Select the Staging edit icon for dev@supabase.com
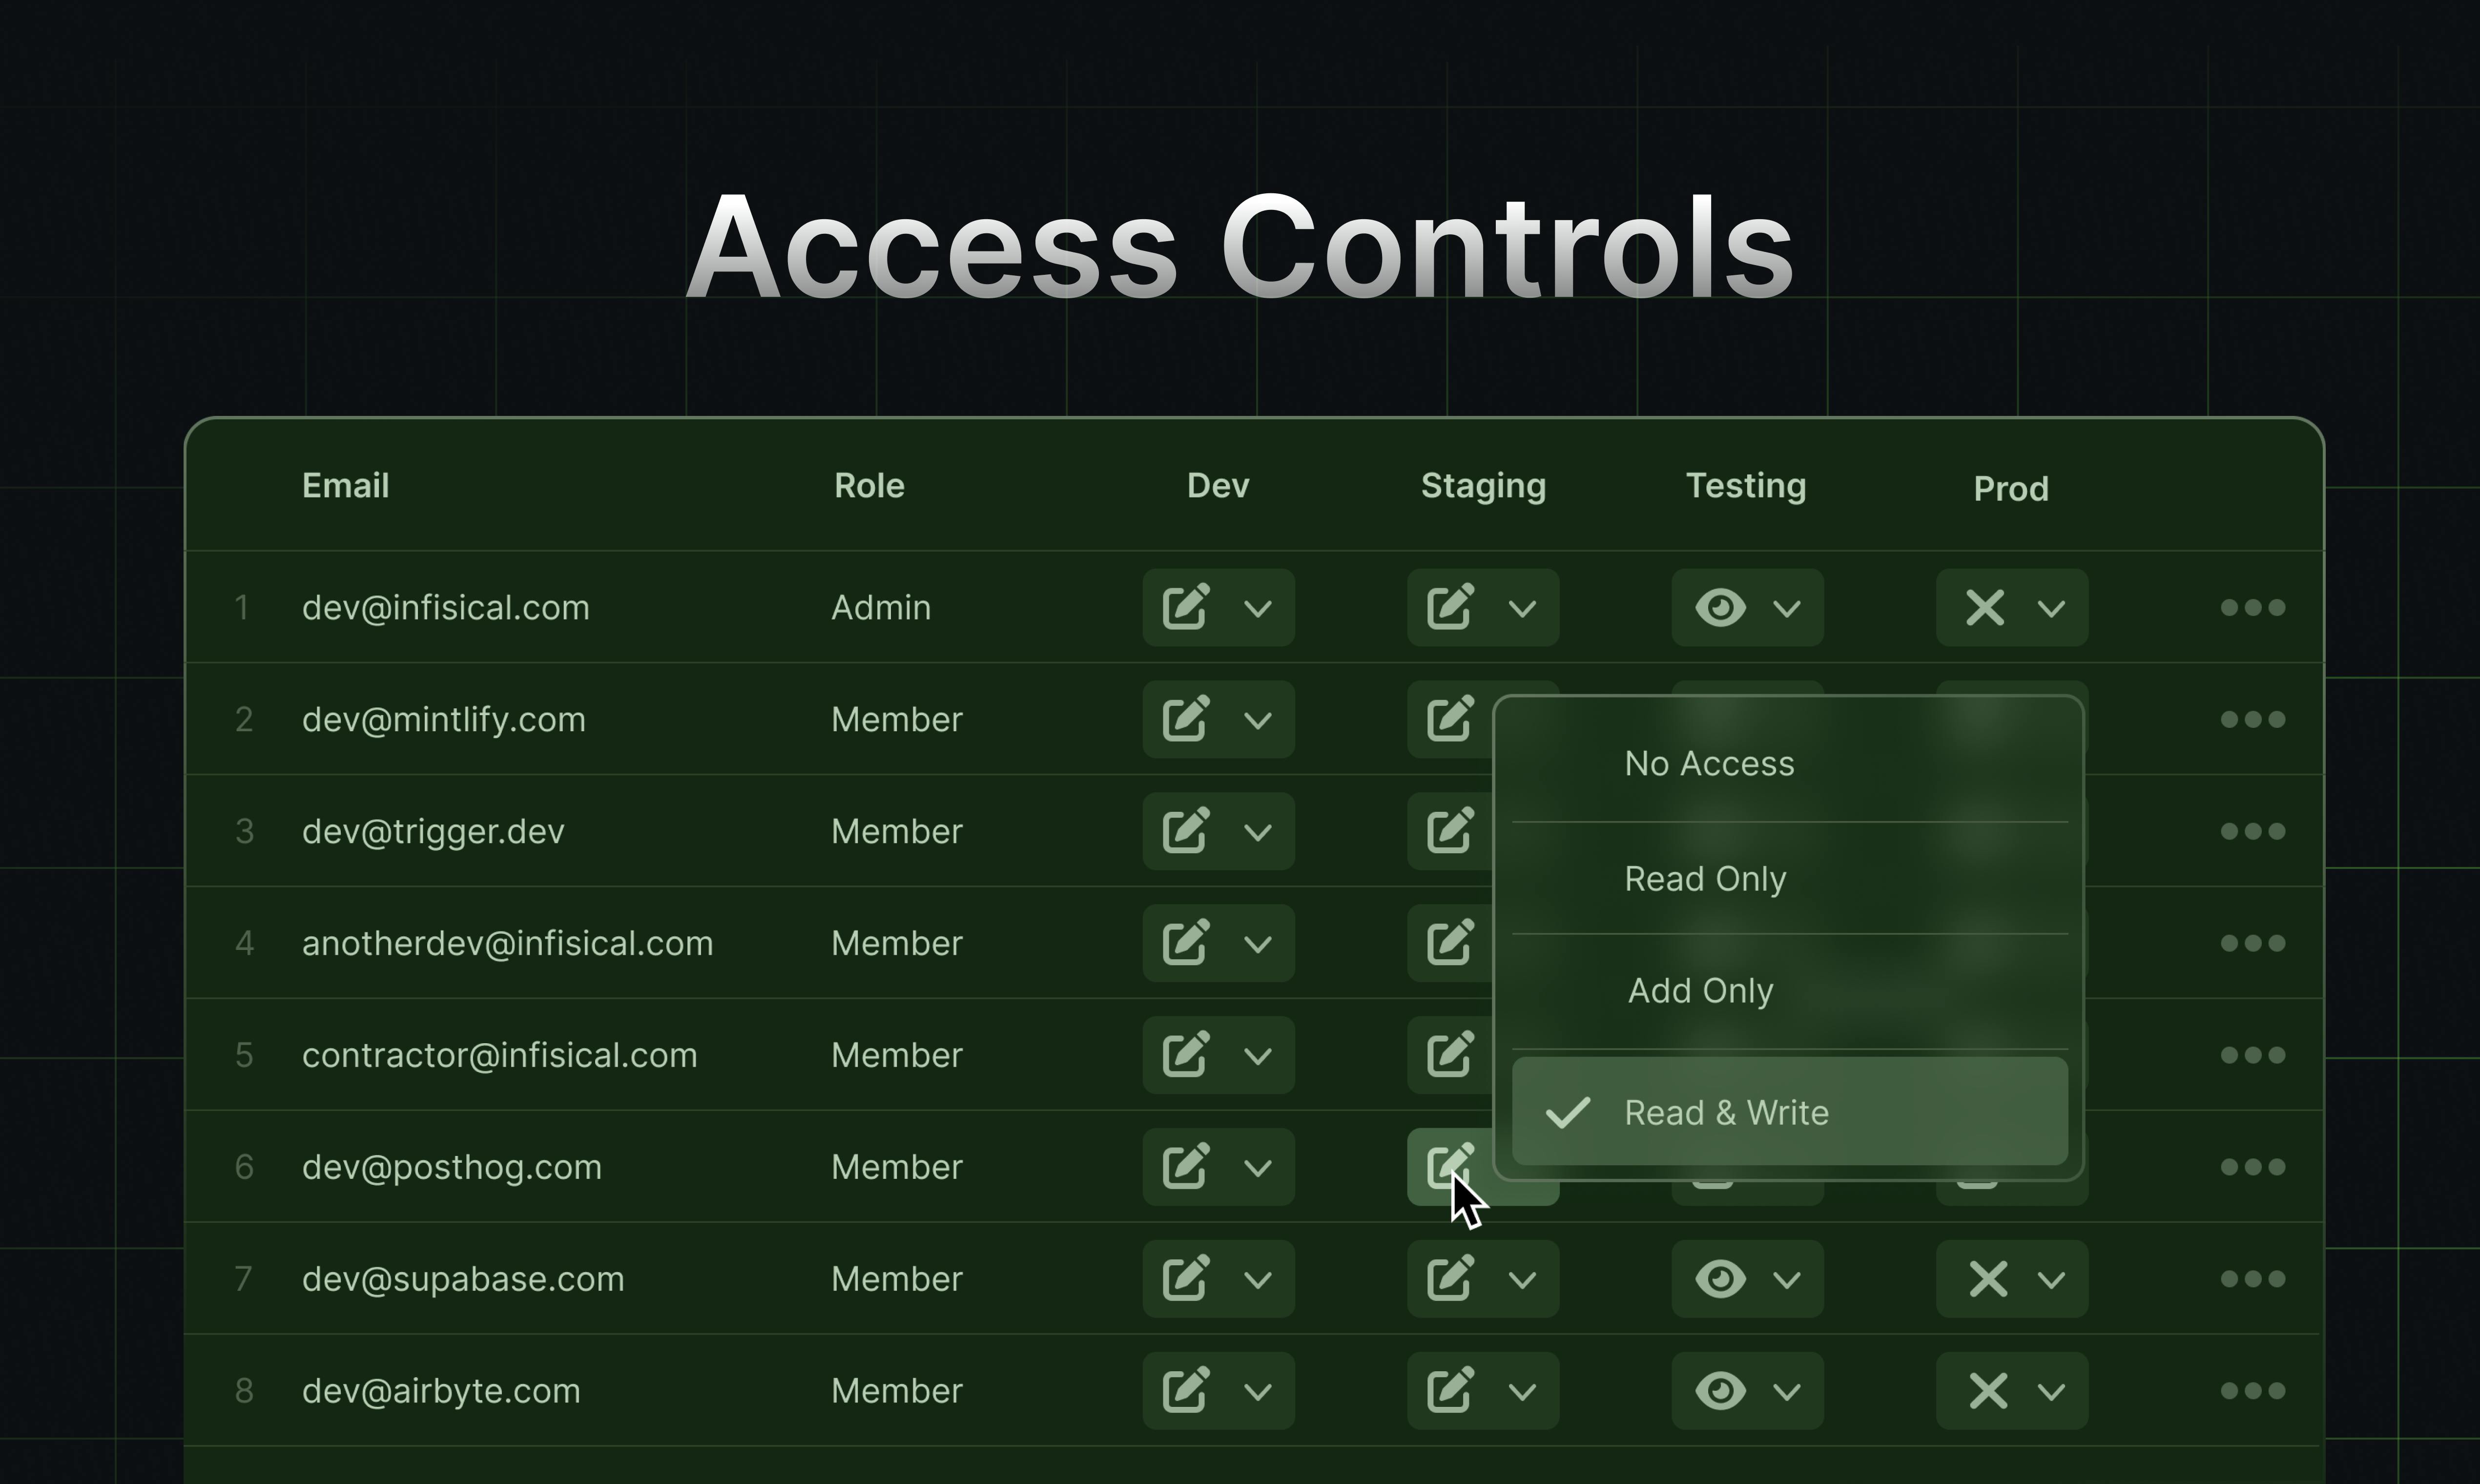Image resolution: width=2480 pixels, height=1484 pixels. (x=1451, y=1278)
